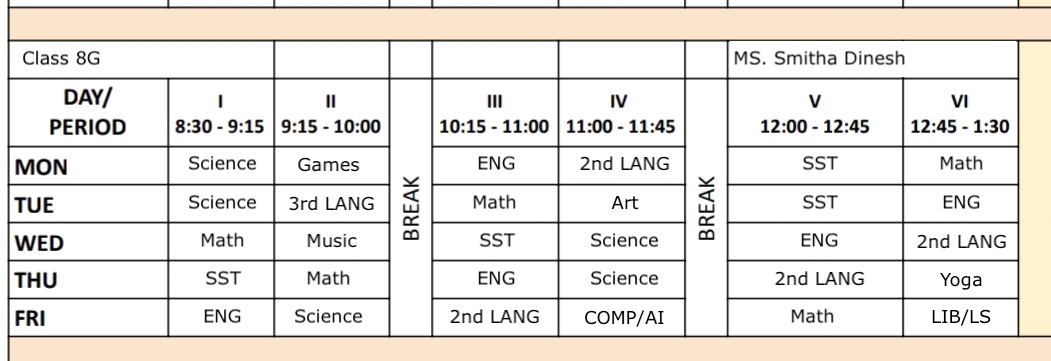Click the COMP/AI cell on Friday

pos(622,317)
